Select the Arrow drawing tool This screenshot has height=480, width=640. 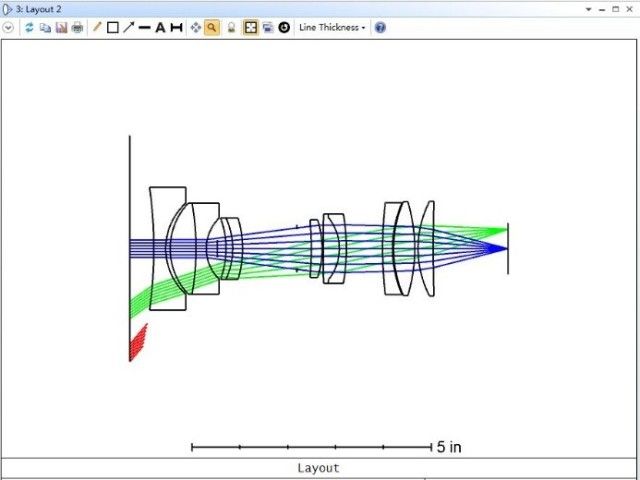[129, 27]
